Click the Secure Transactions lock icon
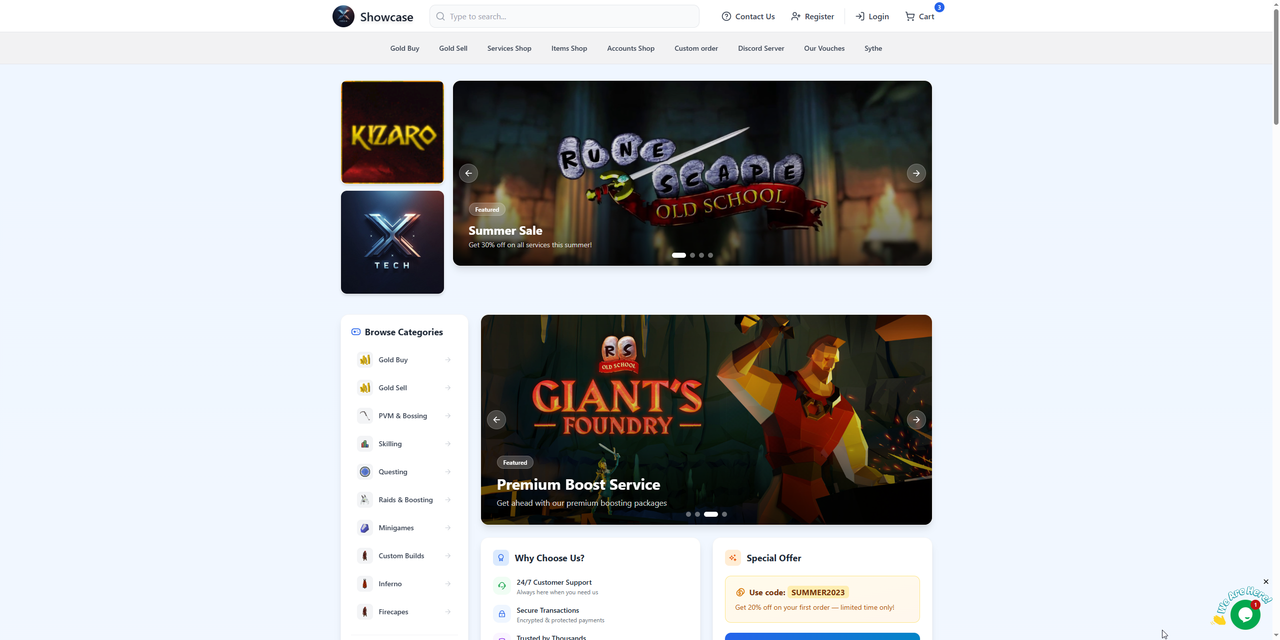This screenshot has width=1280, height=640. pyautogui.click(x=502, y=614)
